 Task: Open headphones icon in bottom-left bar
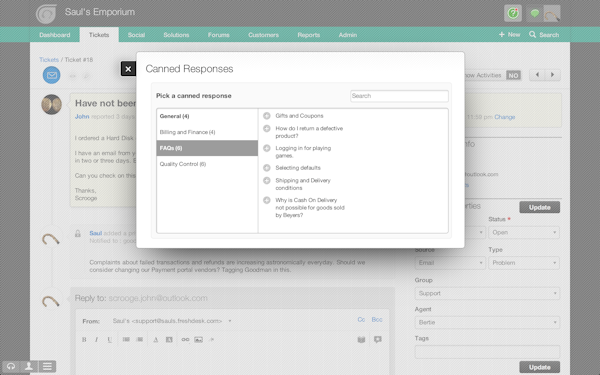(11, 366)
